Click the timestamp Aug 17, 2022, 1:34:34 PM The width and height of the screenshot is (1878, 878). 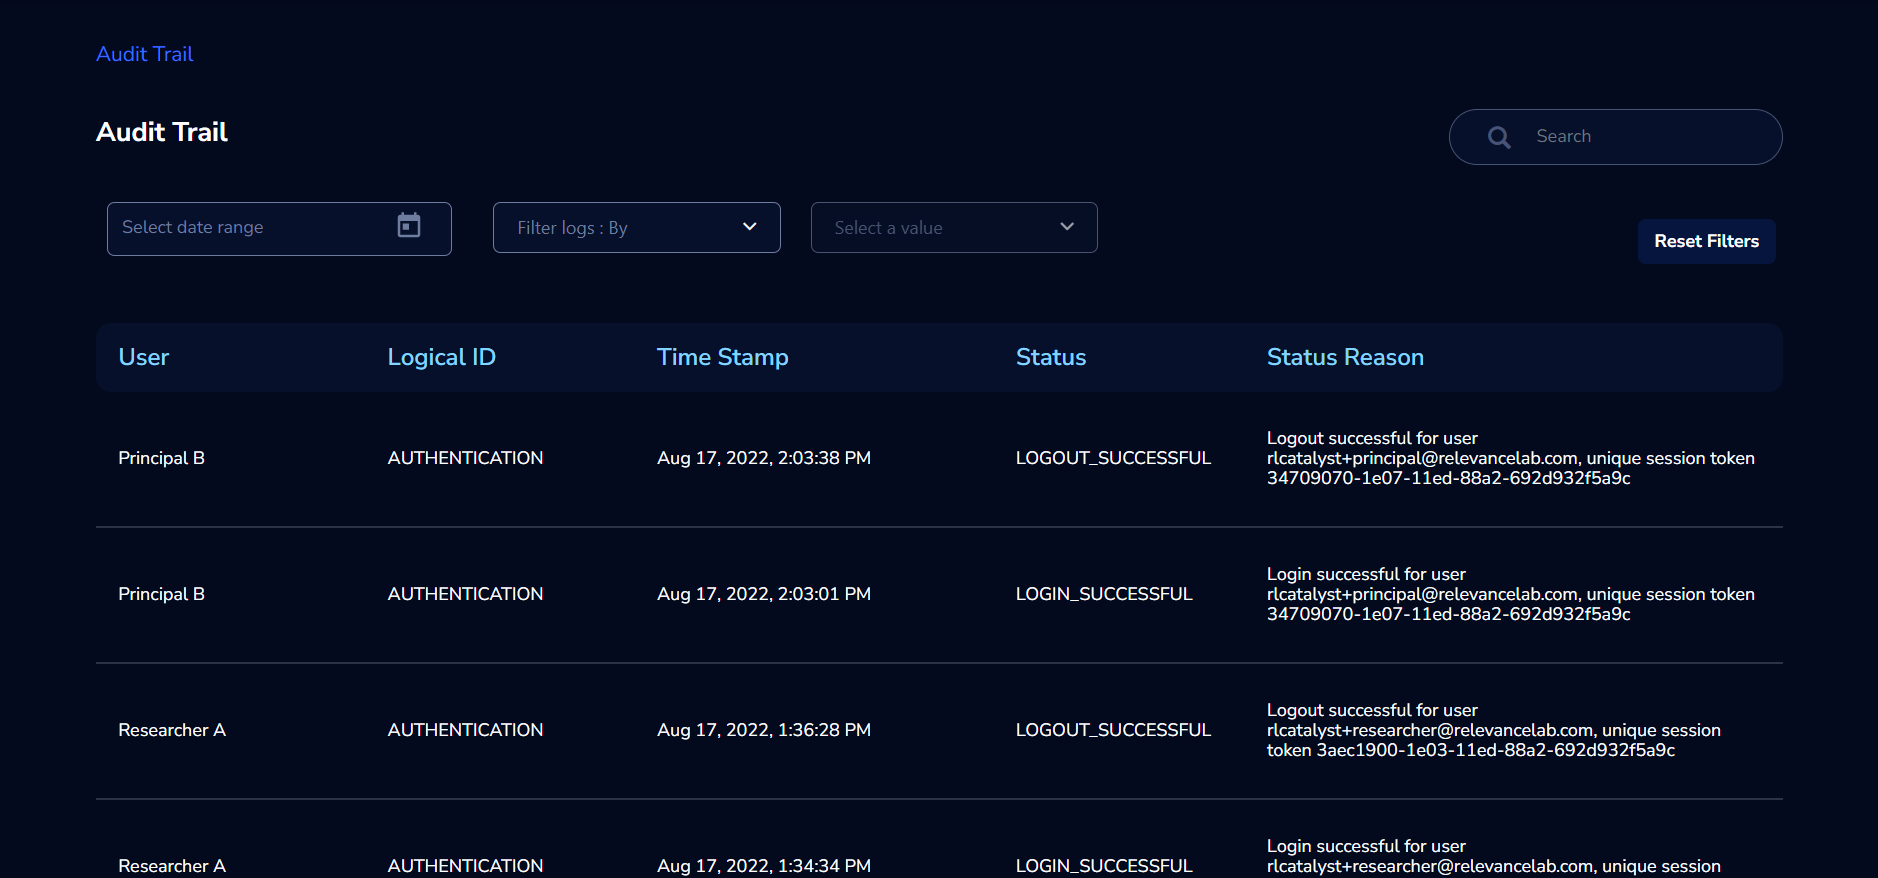pyautogui.click(x=764, y=866)
